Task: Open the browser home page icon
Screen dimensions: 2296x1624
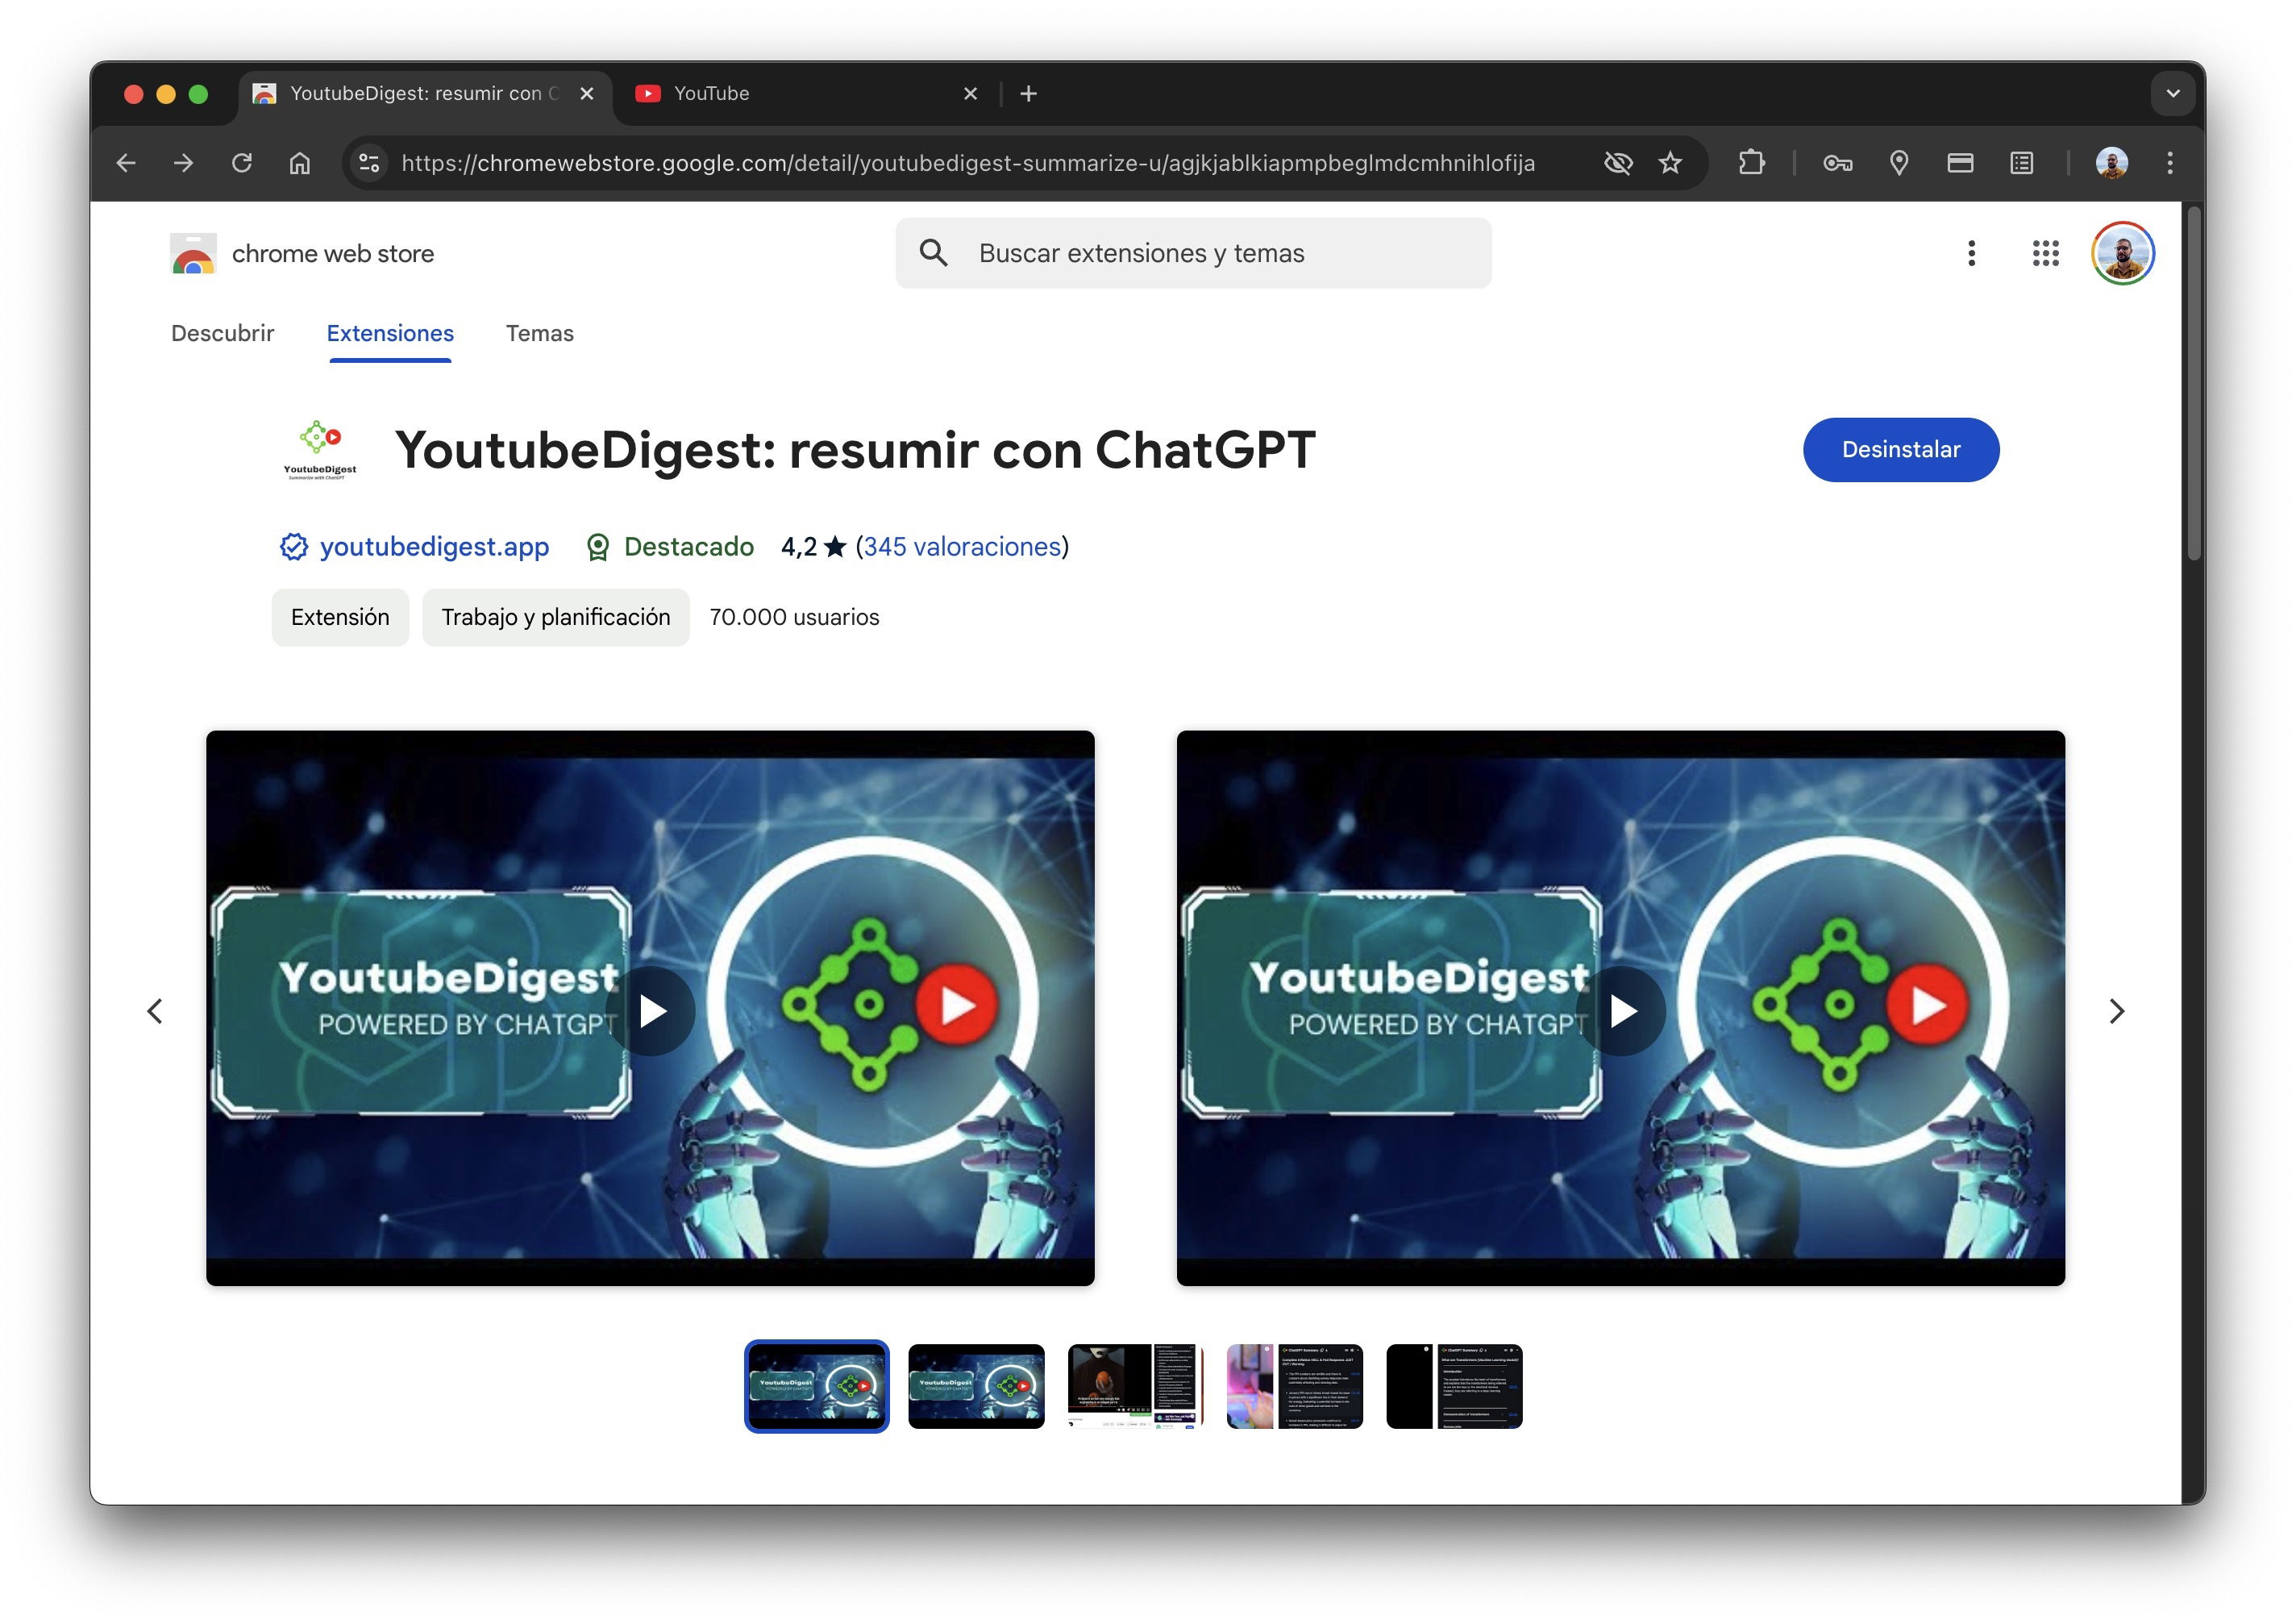Action: pyautogui.click(x=300, y=163)
